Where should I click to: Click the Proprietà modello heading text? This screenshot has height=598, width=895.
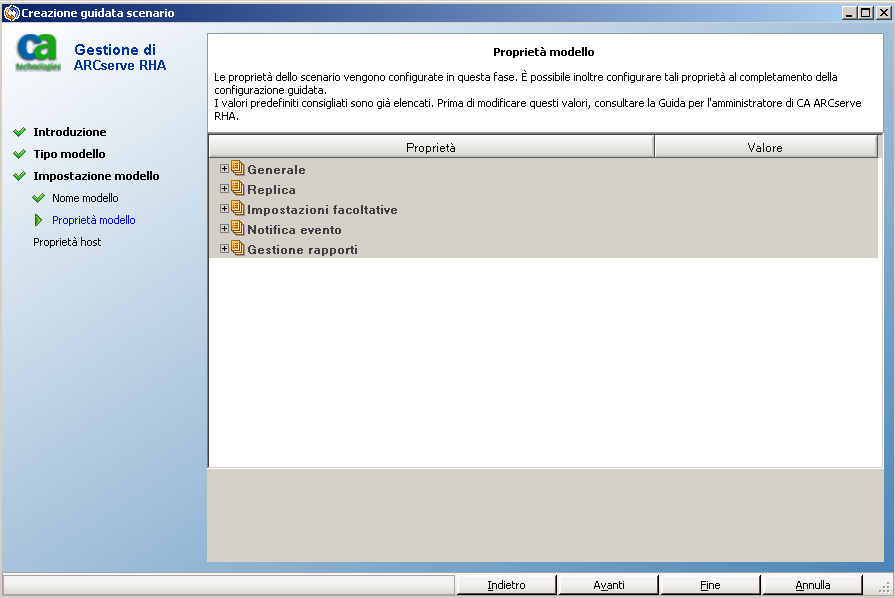pos(543,52)
